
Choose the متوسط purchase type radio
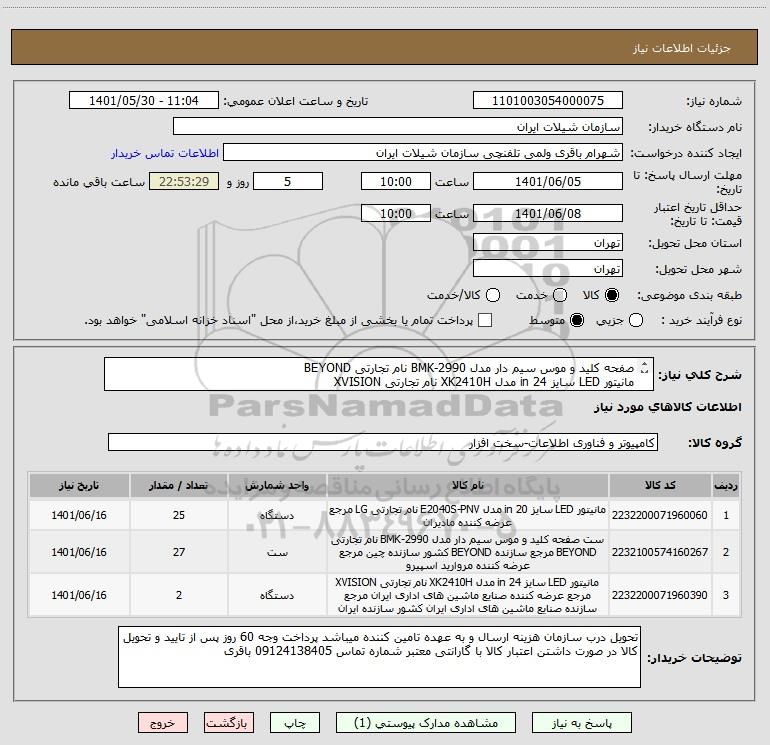[x=577, y=320]
